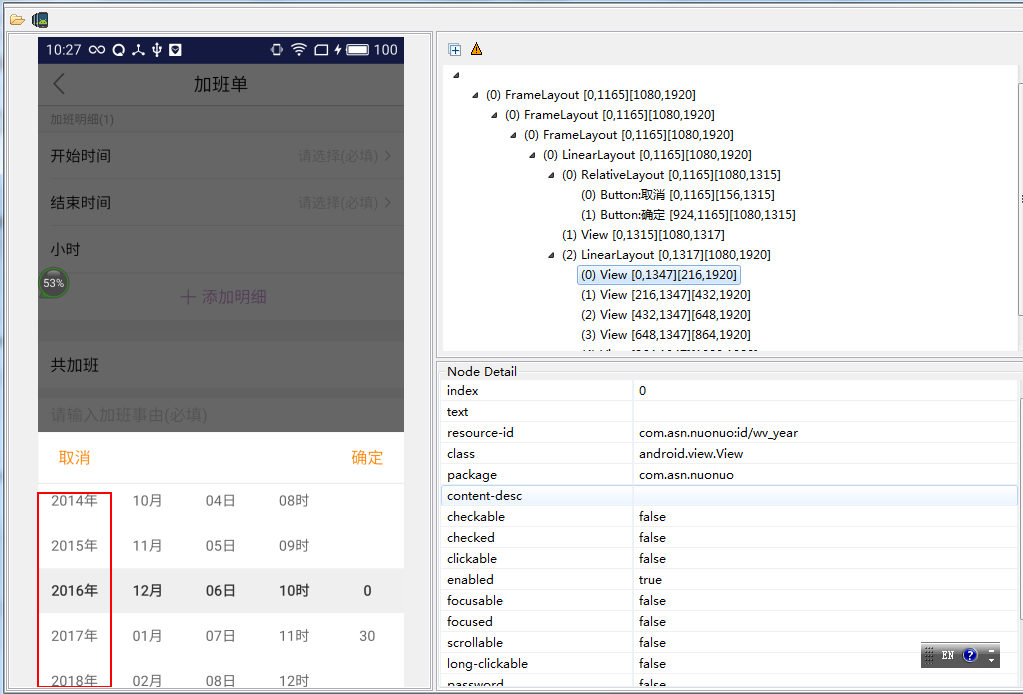Click the focusable row label
1023x694 pixels.
(475, 601)
